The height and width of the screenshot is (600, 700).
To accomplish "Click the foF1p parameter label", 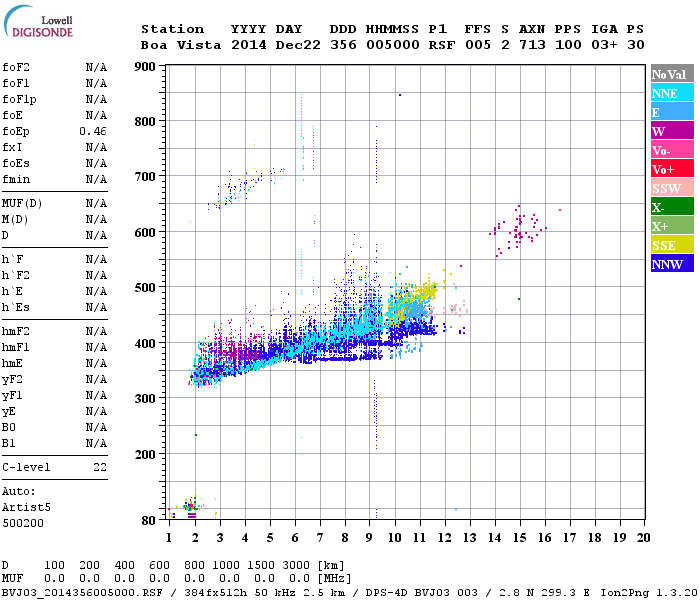I will pyautogui.click(x=19, y=100).
